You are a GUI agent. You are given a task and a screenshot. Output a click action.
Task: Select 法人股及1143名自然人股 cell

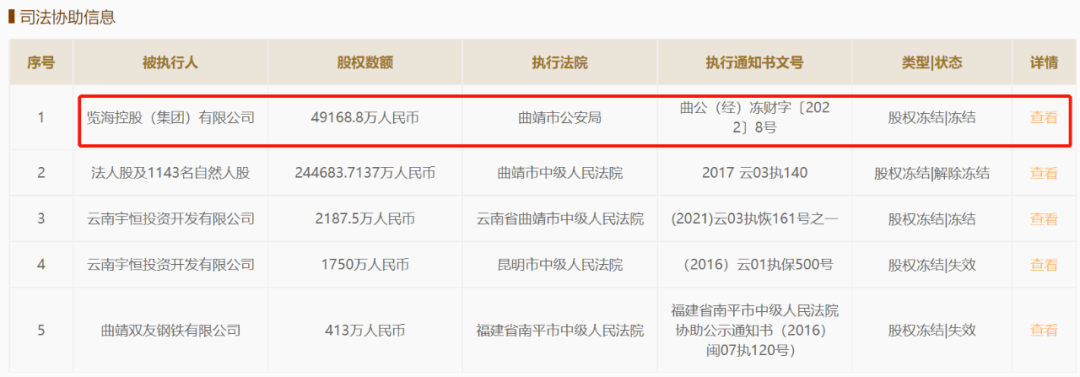[x=170, y=174]
